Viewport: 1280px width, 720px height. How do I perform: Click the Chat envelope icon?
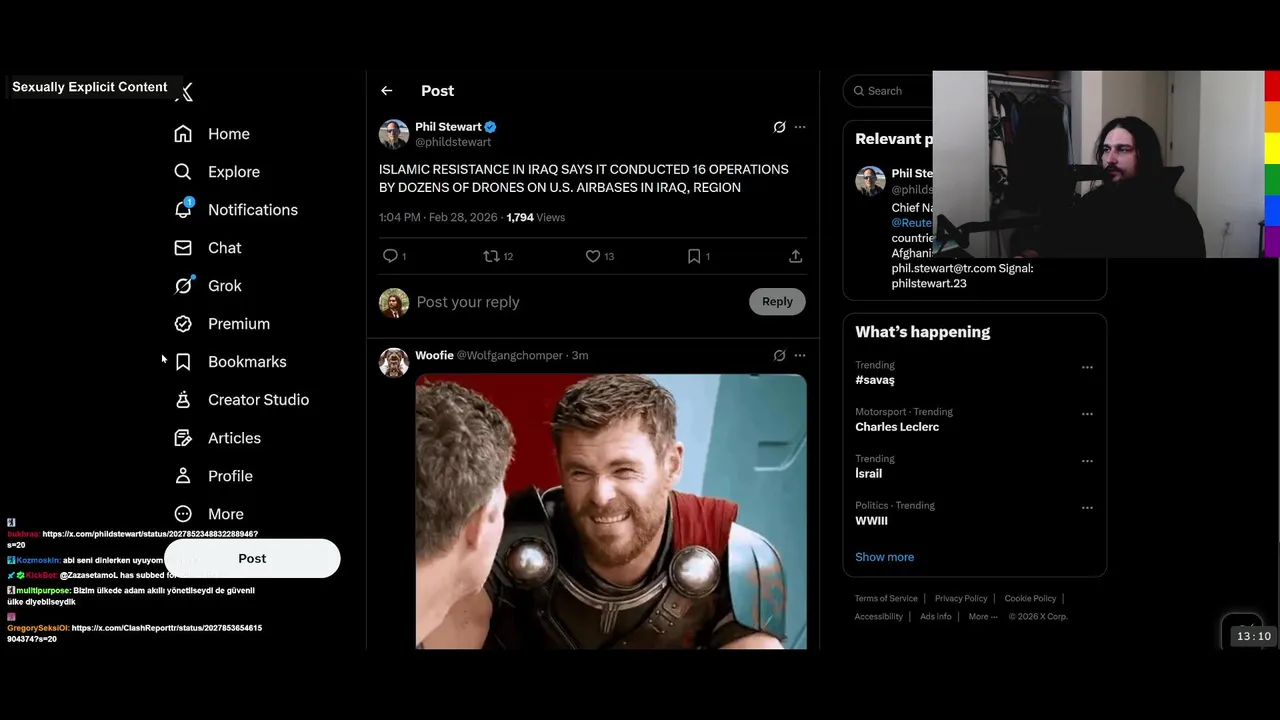coord(183,248)
